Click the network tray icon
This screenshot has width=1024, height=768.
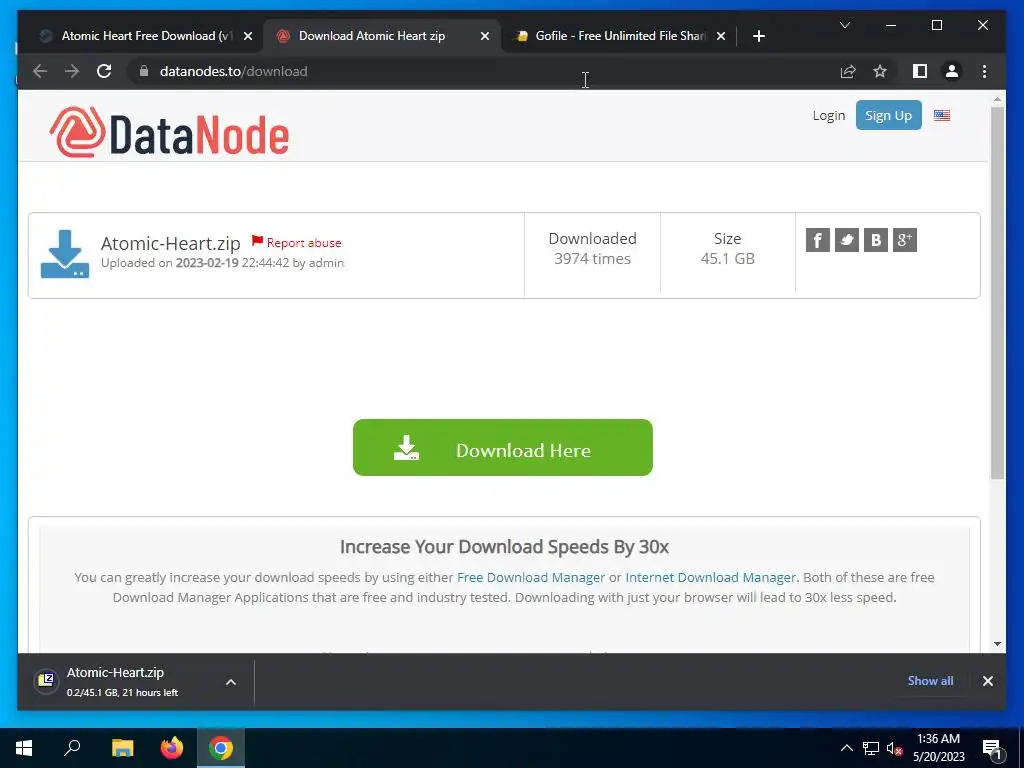click(871, 748)
